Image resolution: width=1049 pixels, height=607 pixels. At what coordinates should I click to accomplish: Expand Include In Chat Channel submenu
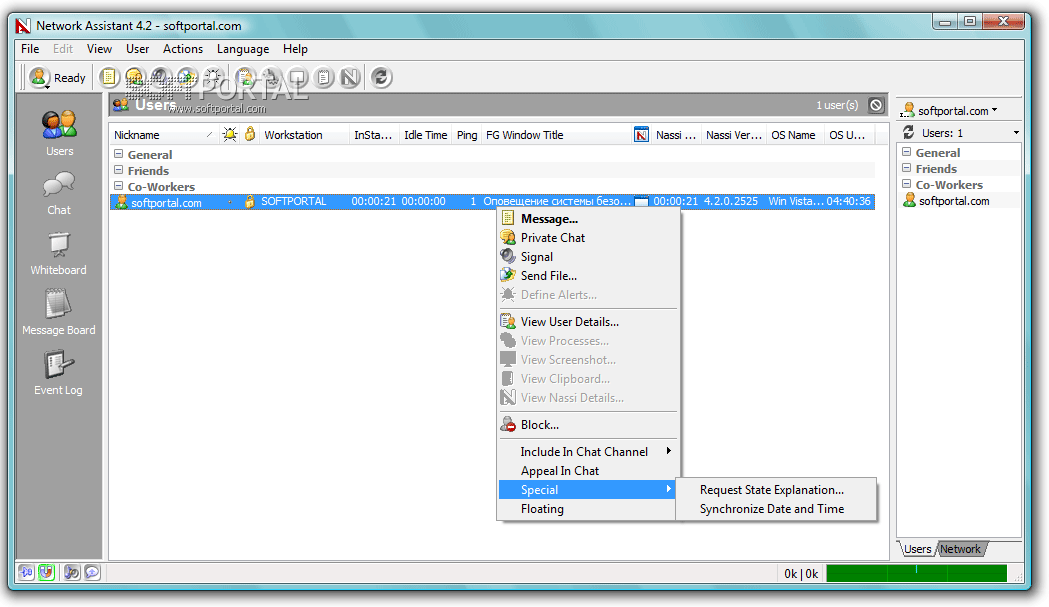click(x=588, y=452)
